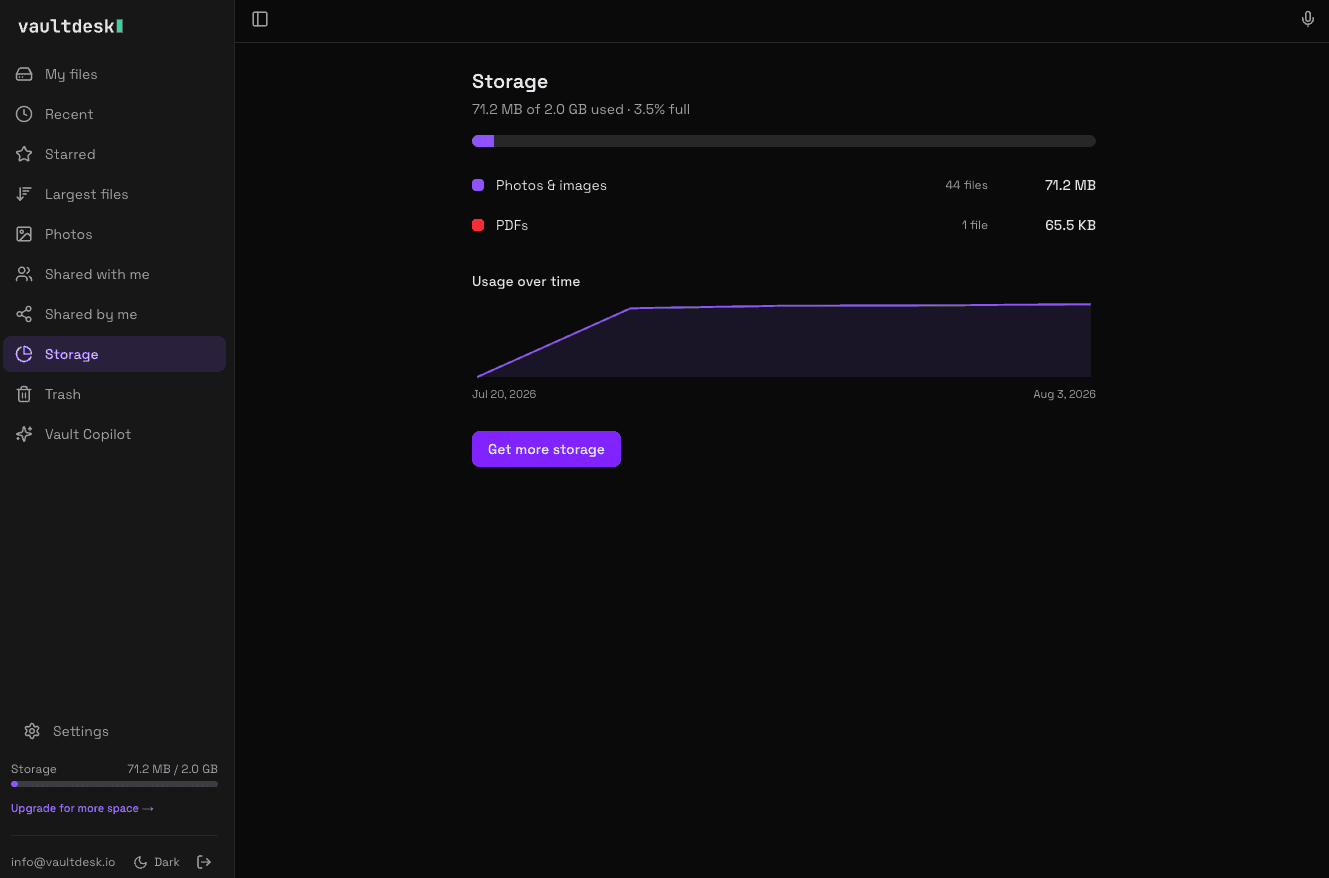The height and width of the screenshot is (878, 1329).
Task: Click the Usage over time chart
Action: (784, 340)
